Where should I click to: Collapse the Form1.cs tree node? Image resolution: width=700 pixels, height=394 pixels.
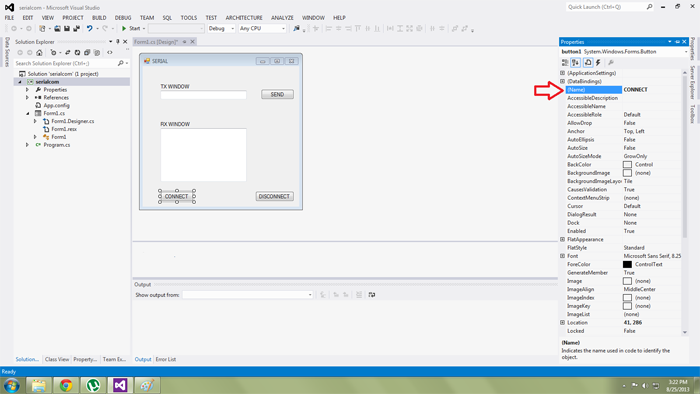[x=27, y=113]
